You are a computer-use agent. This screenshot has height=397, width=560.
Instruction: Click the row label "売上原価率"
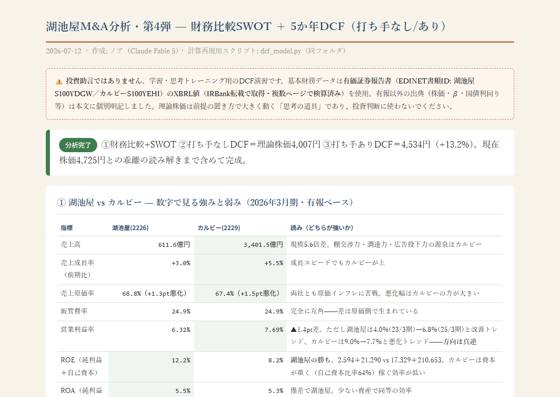click(x=78, y=293)
